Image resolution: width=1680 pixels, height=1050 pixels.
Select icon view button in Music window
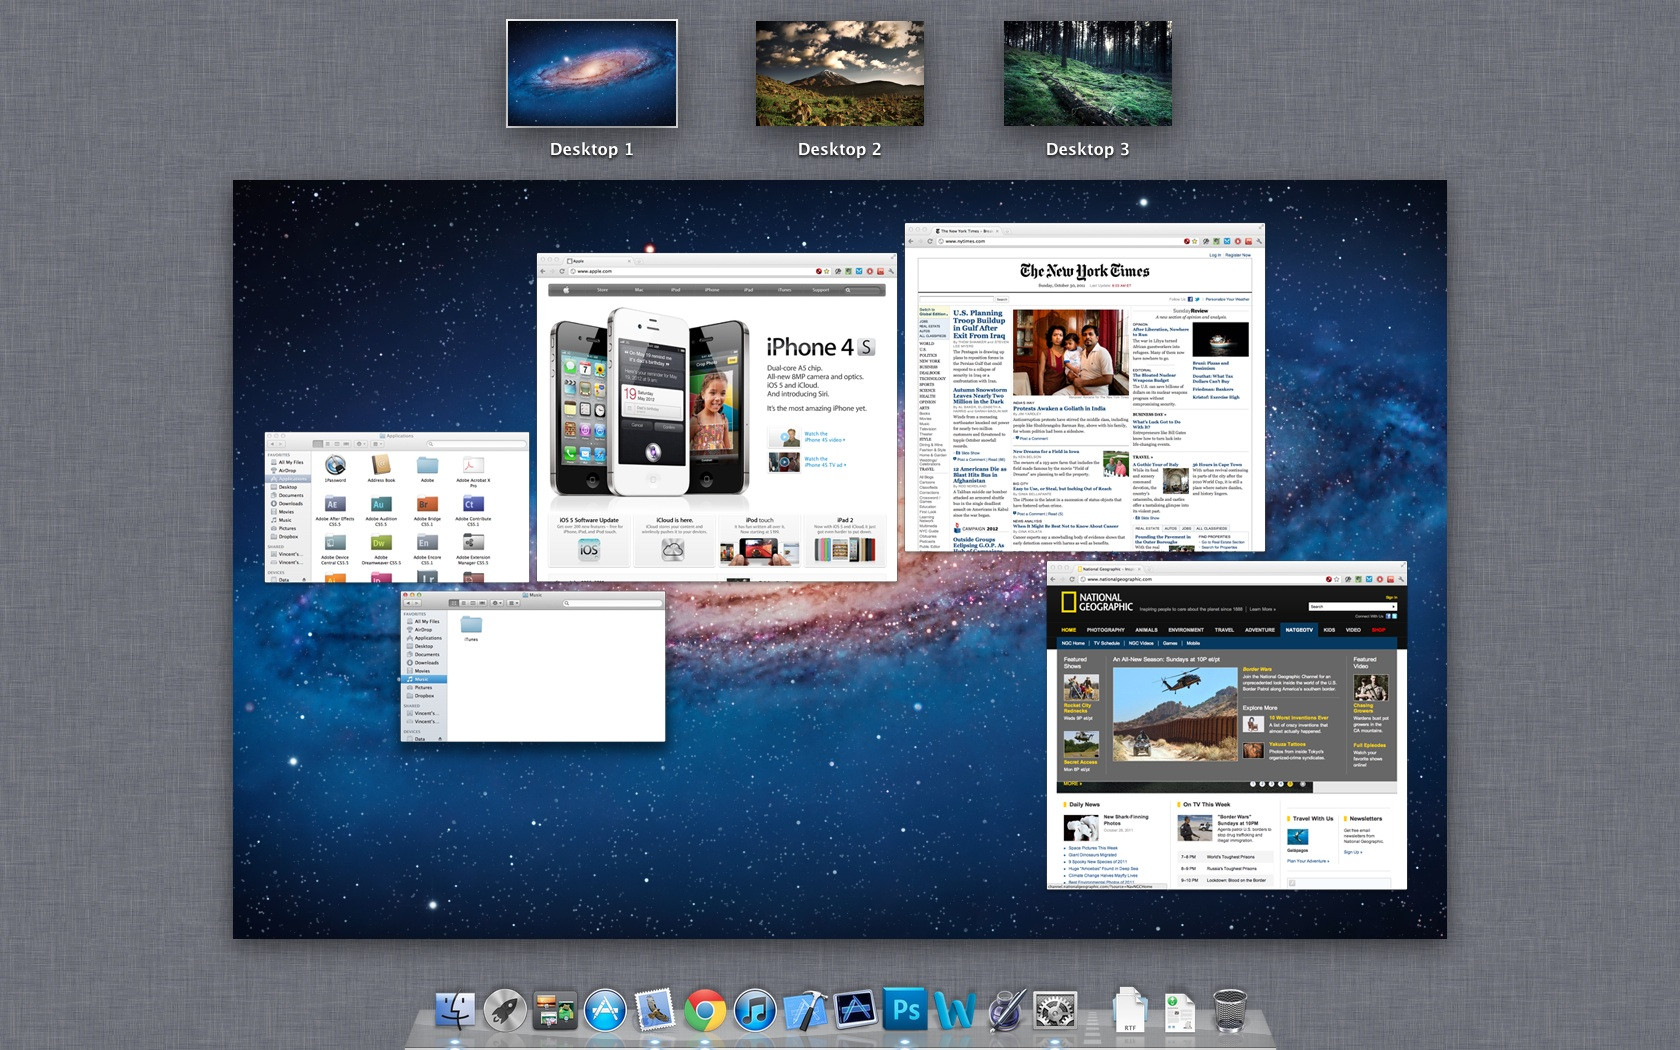(454, 603)
